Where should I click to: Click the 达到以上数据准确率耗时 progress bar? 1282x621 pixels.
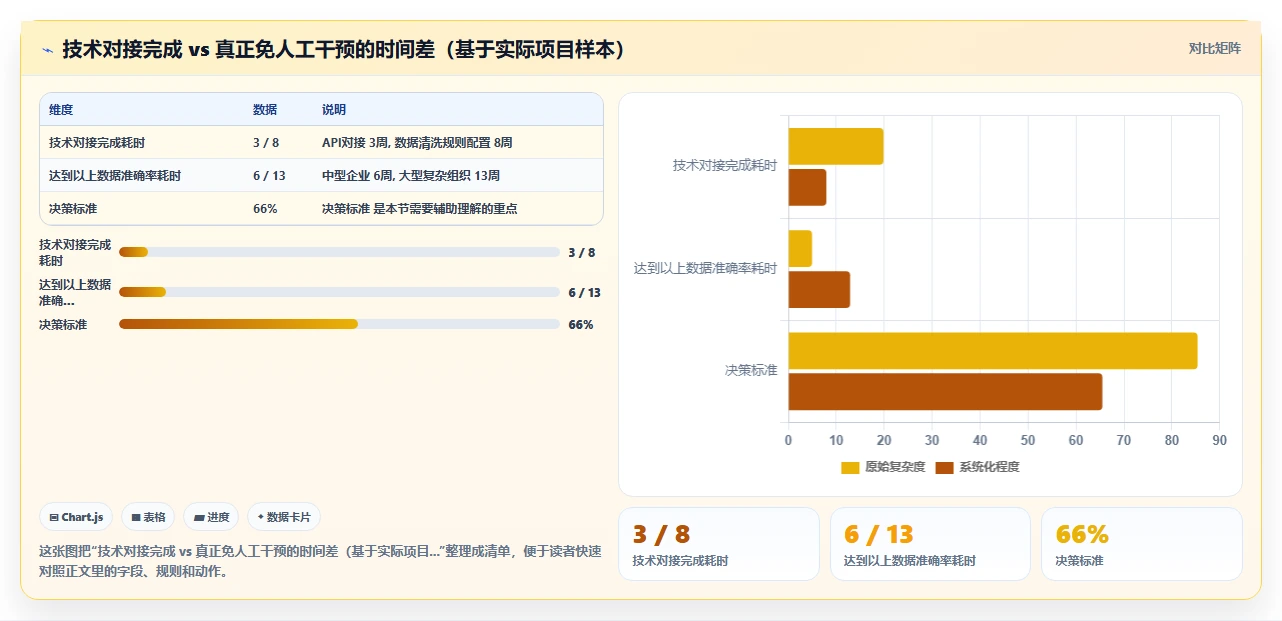[339, 292]
